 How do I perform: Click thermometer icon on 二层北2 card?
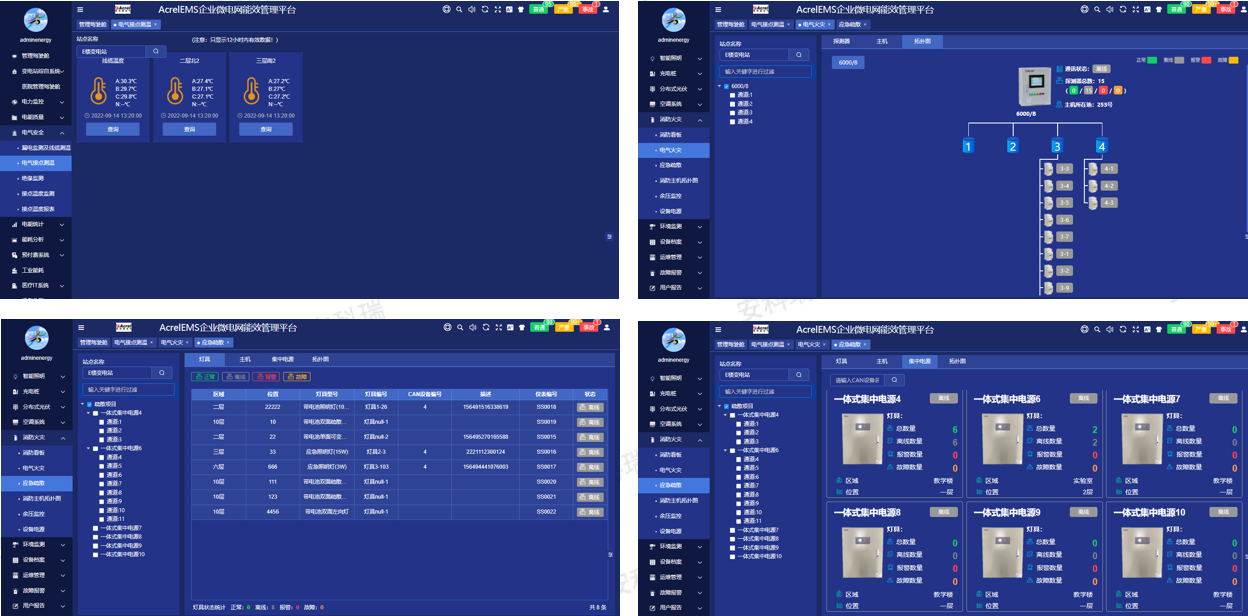tap(174, 90)
